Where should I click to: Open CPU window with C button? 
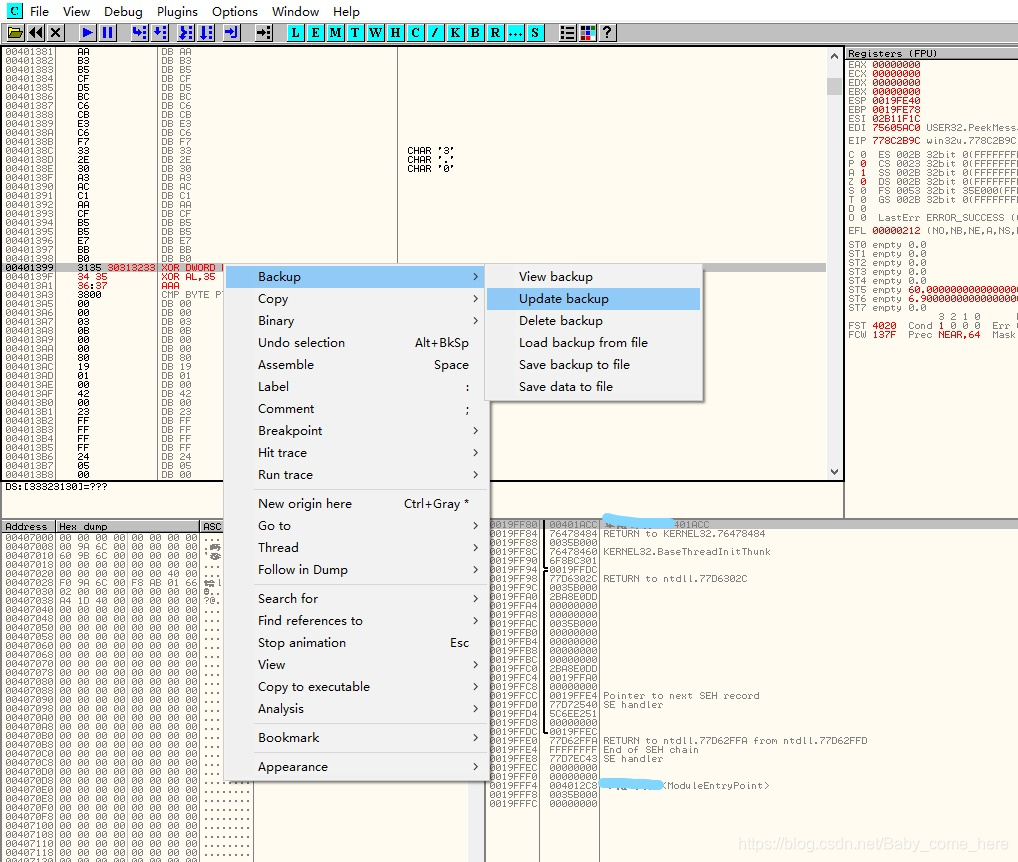point(416,32)
